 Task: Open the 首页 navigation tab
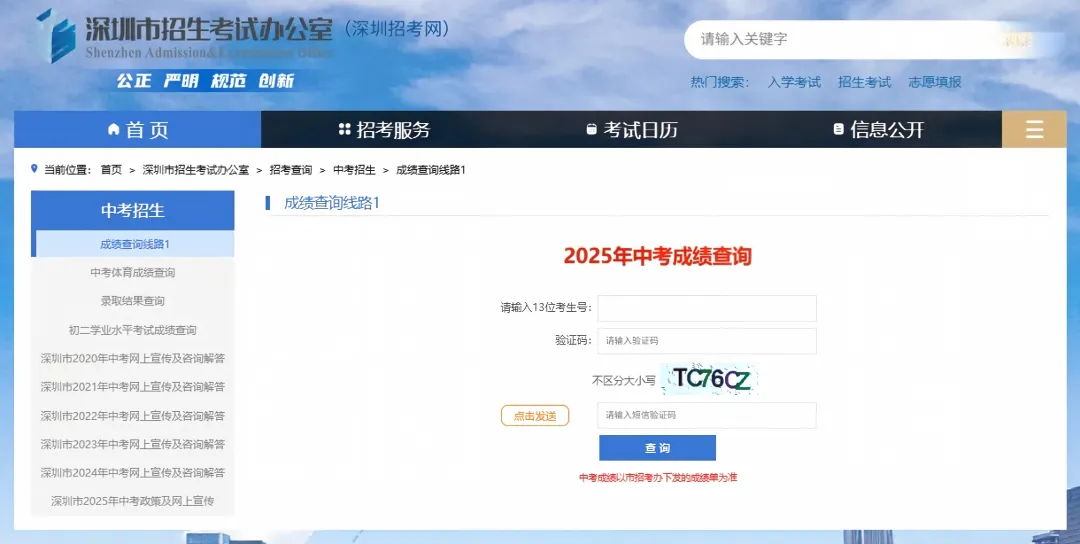click(x=138, y=129)
